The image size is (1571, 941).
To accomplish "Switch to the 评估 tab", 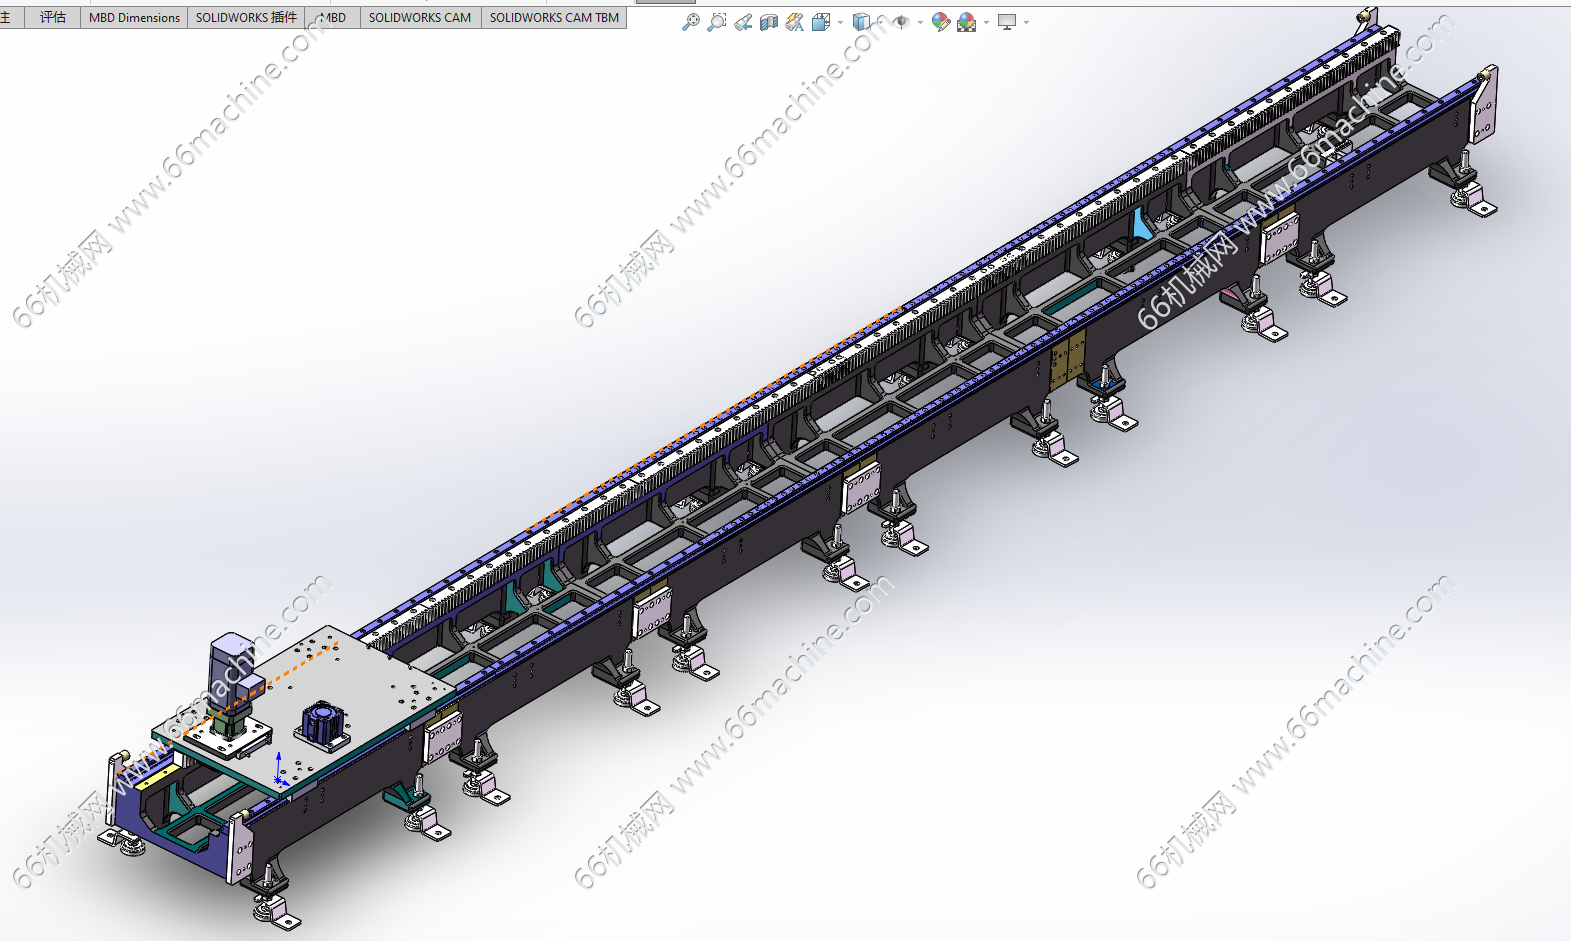I will pos(53,18).
